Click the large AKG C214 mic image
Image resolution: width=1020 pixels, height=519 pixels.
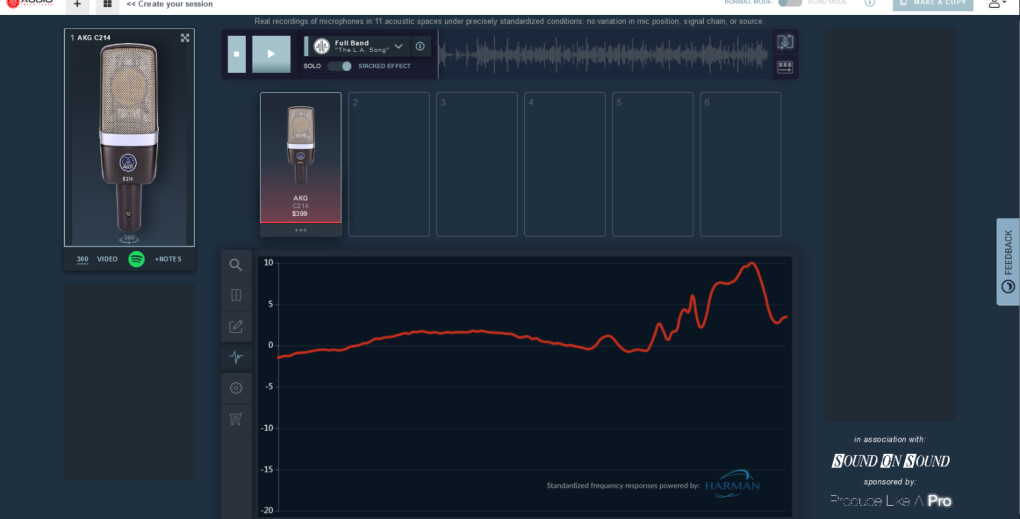129,138
